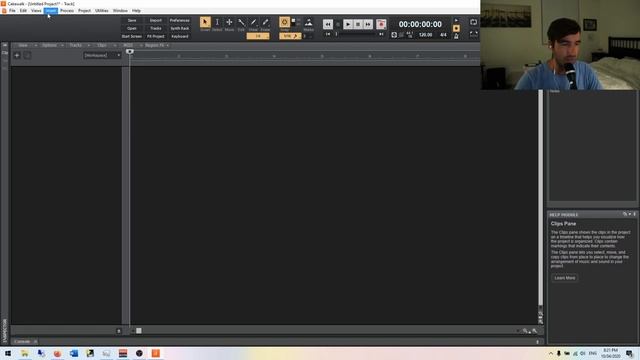Viewport: 640px width, 360px height.
Task: Select the Smart tool
Action: click(x=205, y=22)
